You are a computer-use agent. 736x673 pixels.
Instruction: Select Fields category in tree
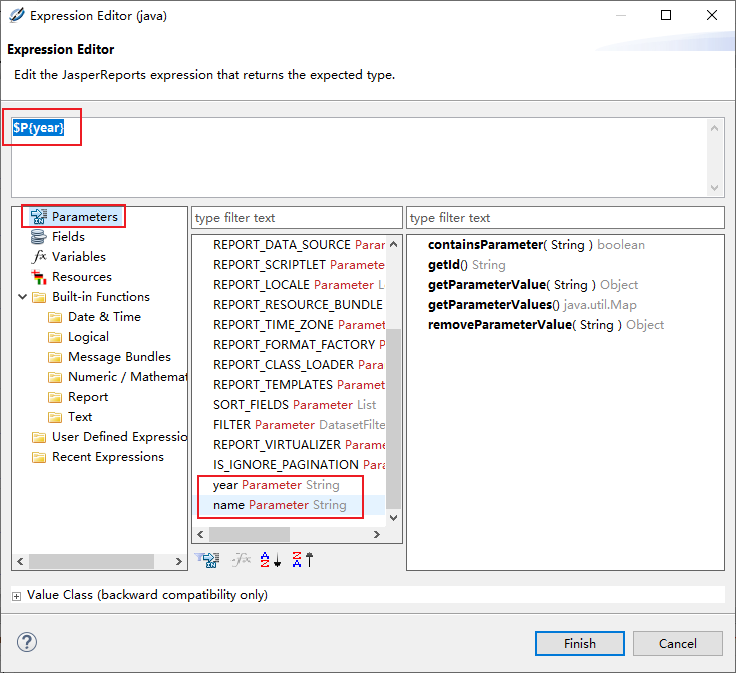(68, 237)
